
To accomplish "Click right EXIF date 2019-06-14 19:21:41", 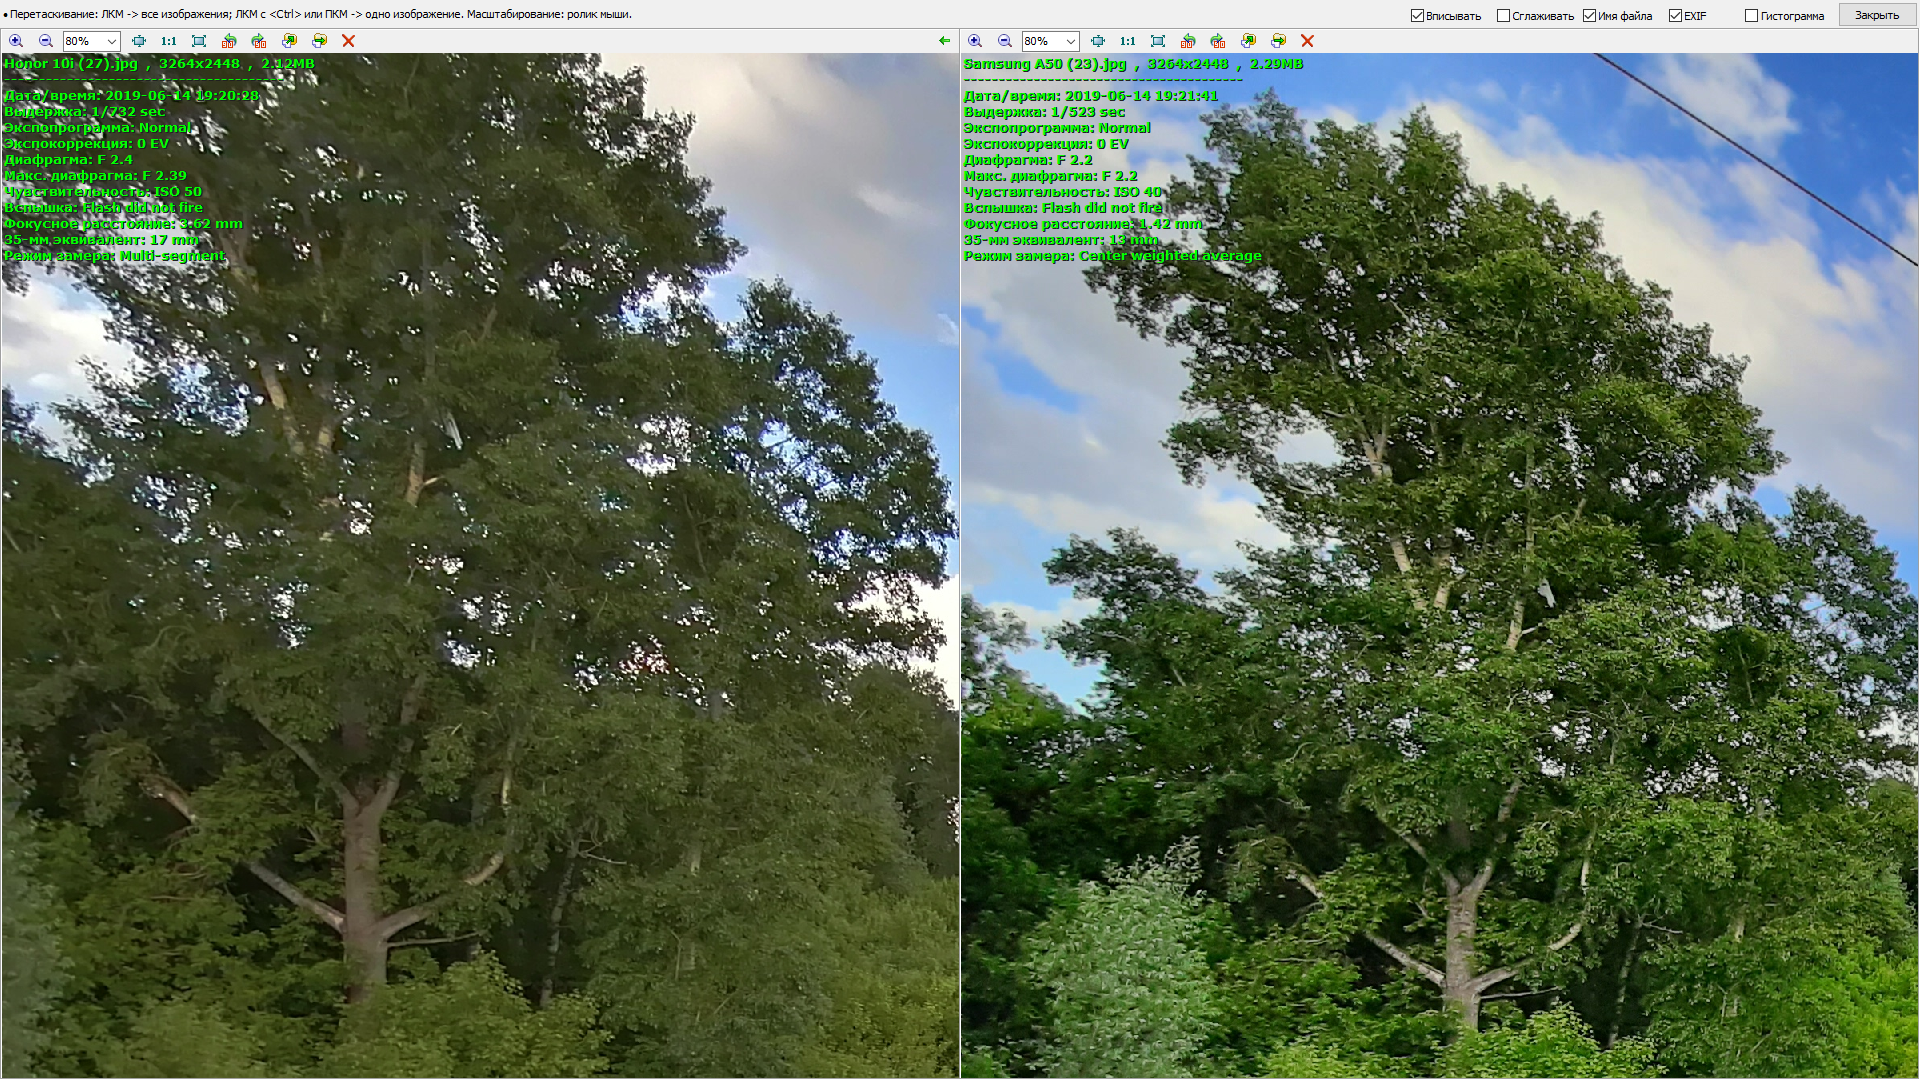I will coord(1141,96).
